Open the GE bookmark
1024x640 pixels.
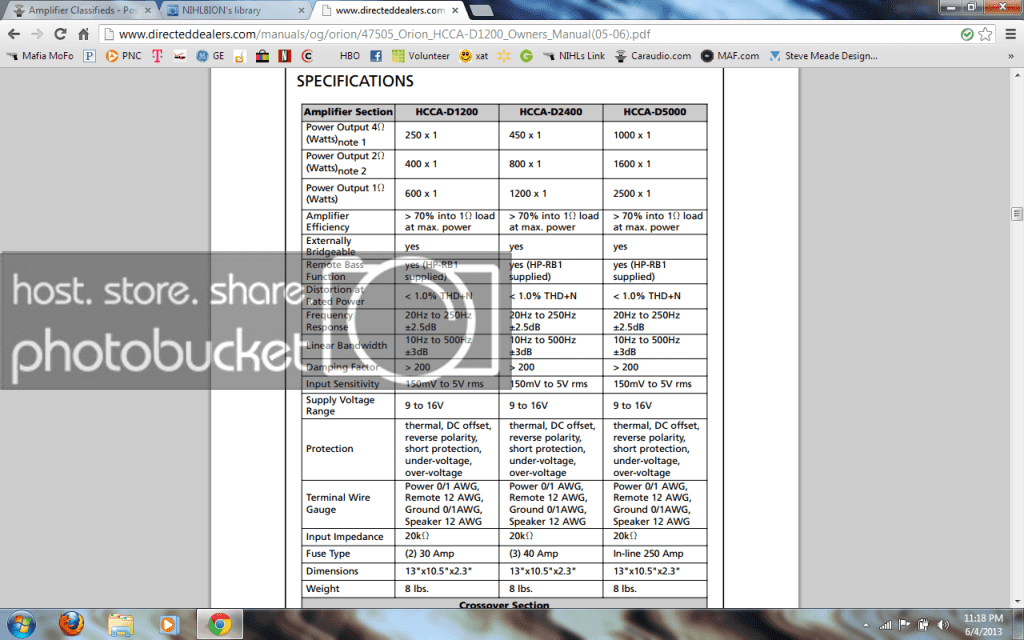210,56
